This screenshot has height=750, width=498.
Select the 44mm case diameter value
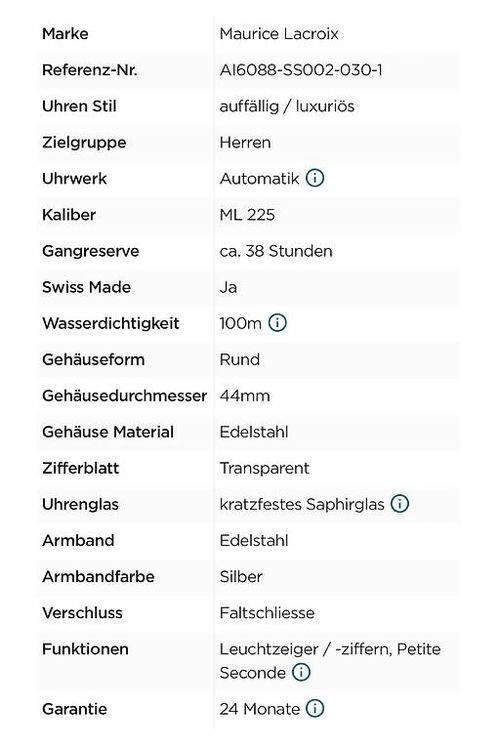245,396
